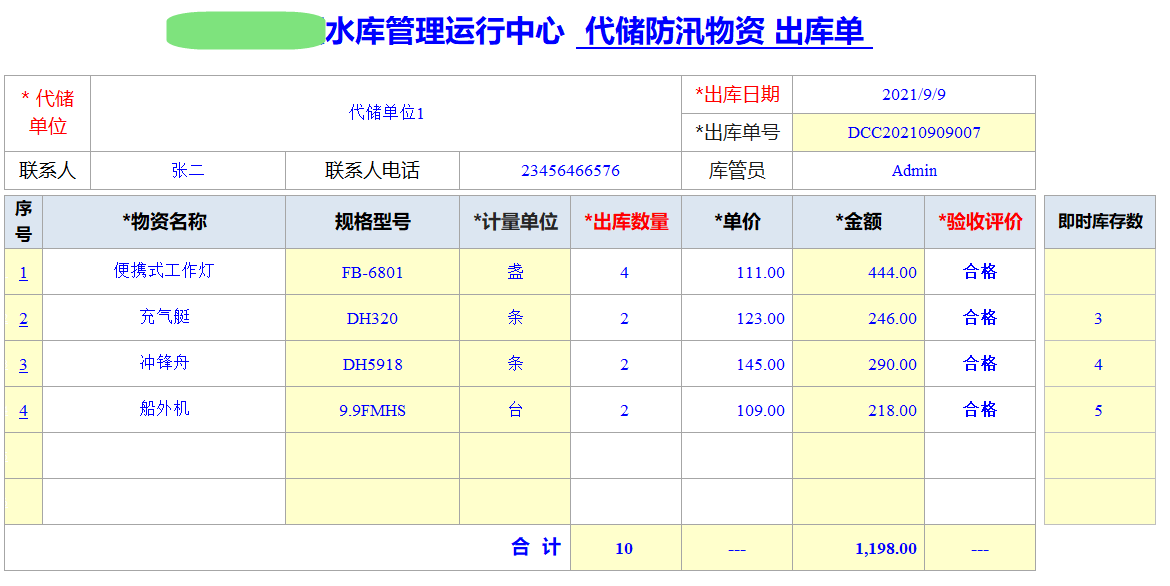Click the 即时库存数 column header
Viewport: 1170px width, 586px height.
[1100, 222]
